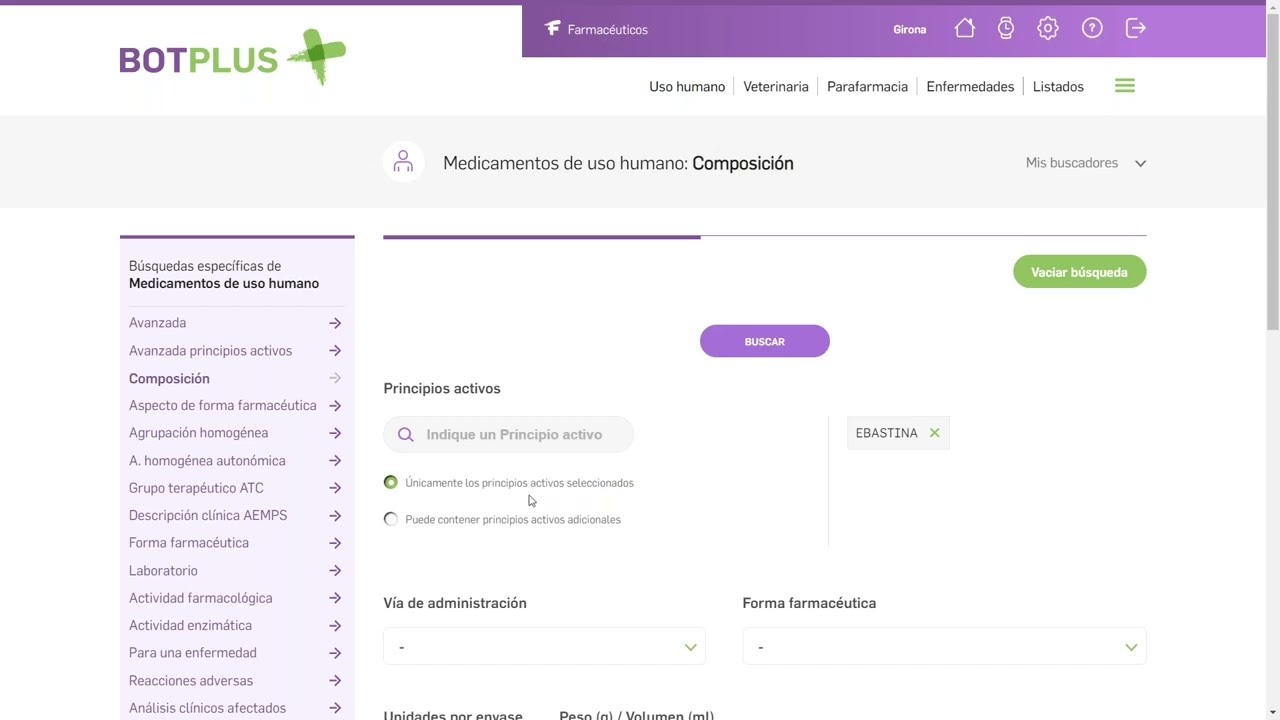This screenshot has width=1280, height=720.
Task: Open Laboratorio search in sidebar
Action: pyautogui.click(x=163, y=571)
